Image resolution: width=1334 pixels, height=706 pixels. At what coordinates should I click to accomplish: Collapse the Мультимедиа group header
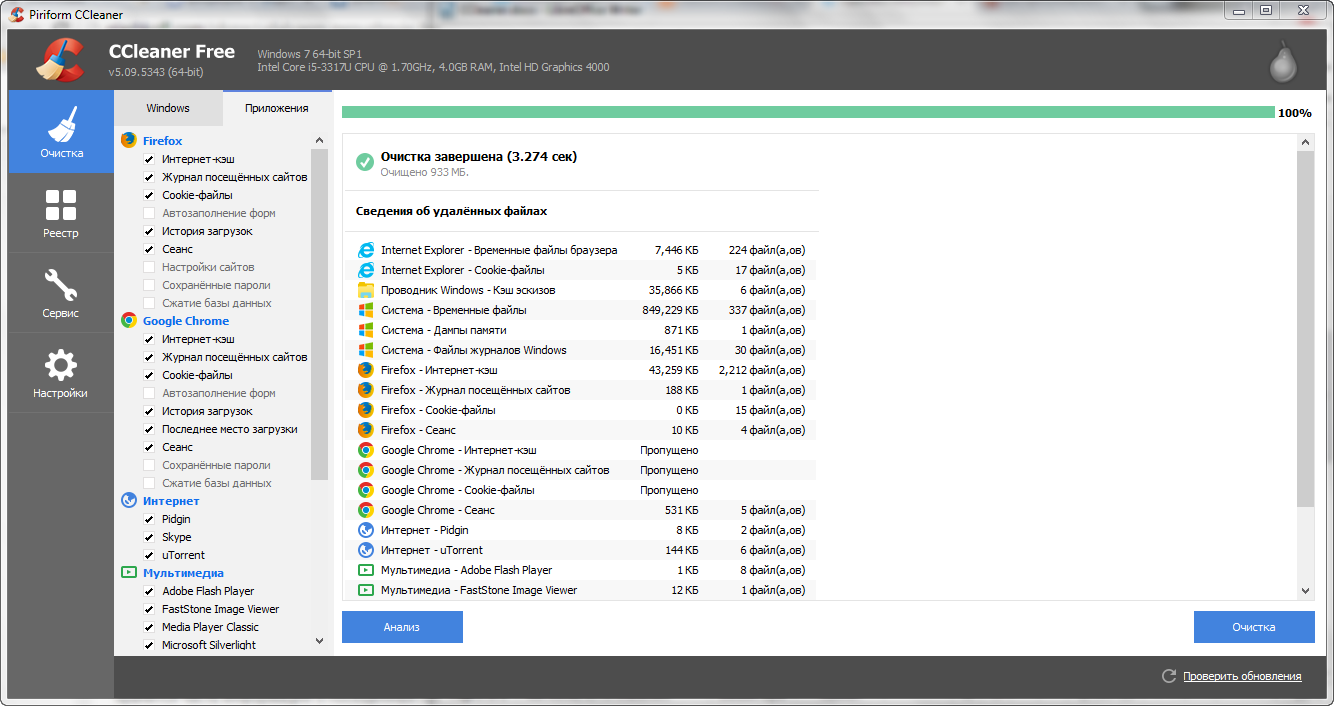(x=183, y=573)
